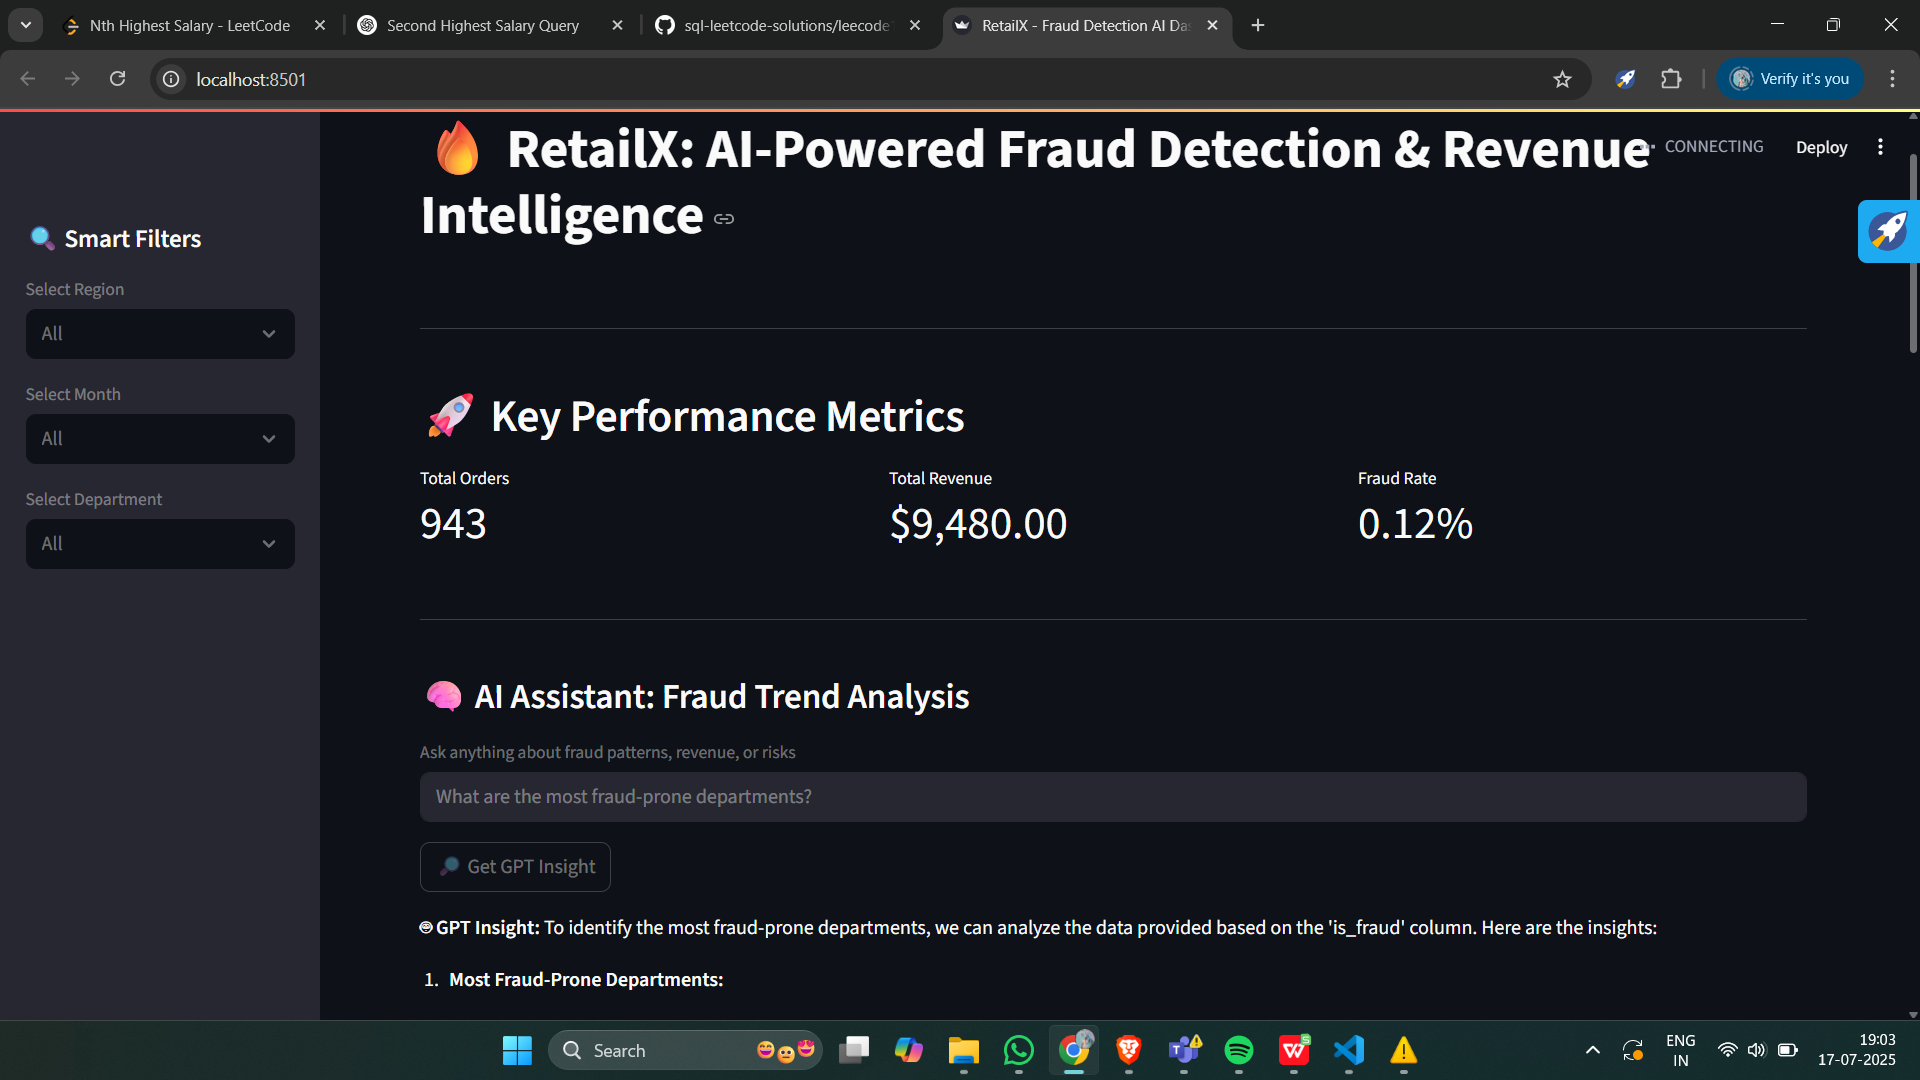Reload the localhost page
The image size is (1920, 1080).
(117, 79)
